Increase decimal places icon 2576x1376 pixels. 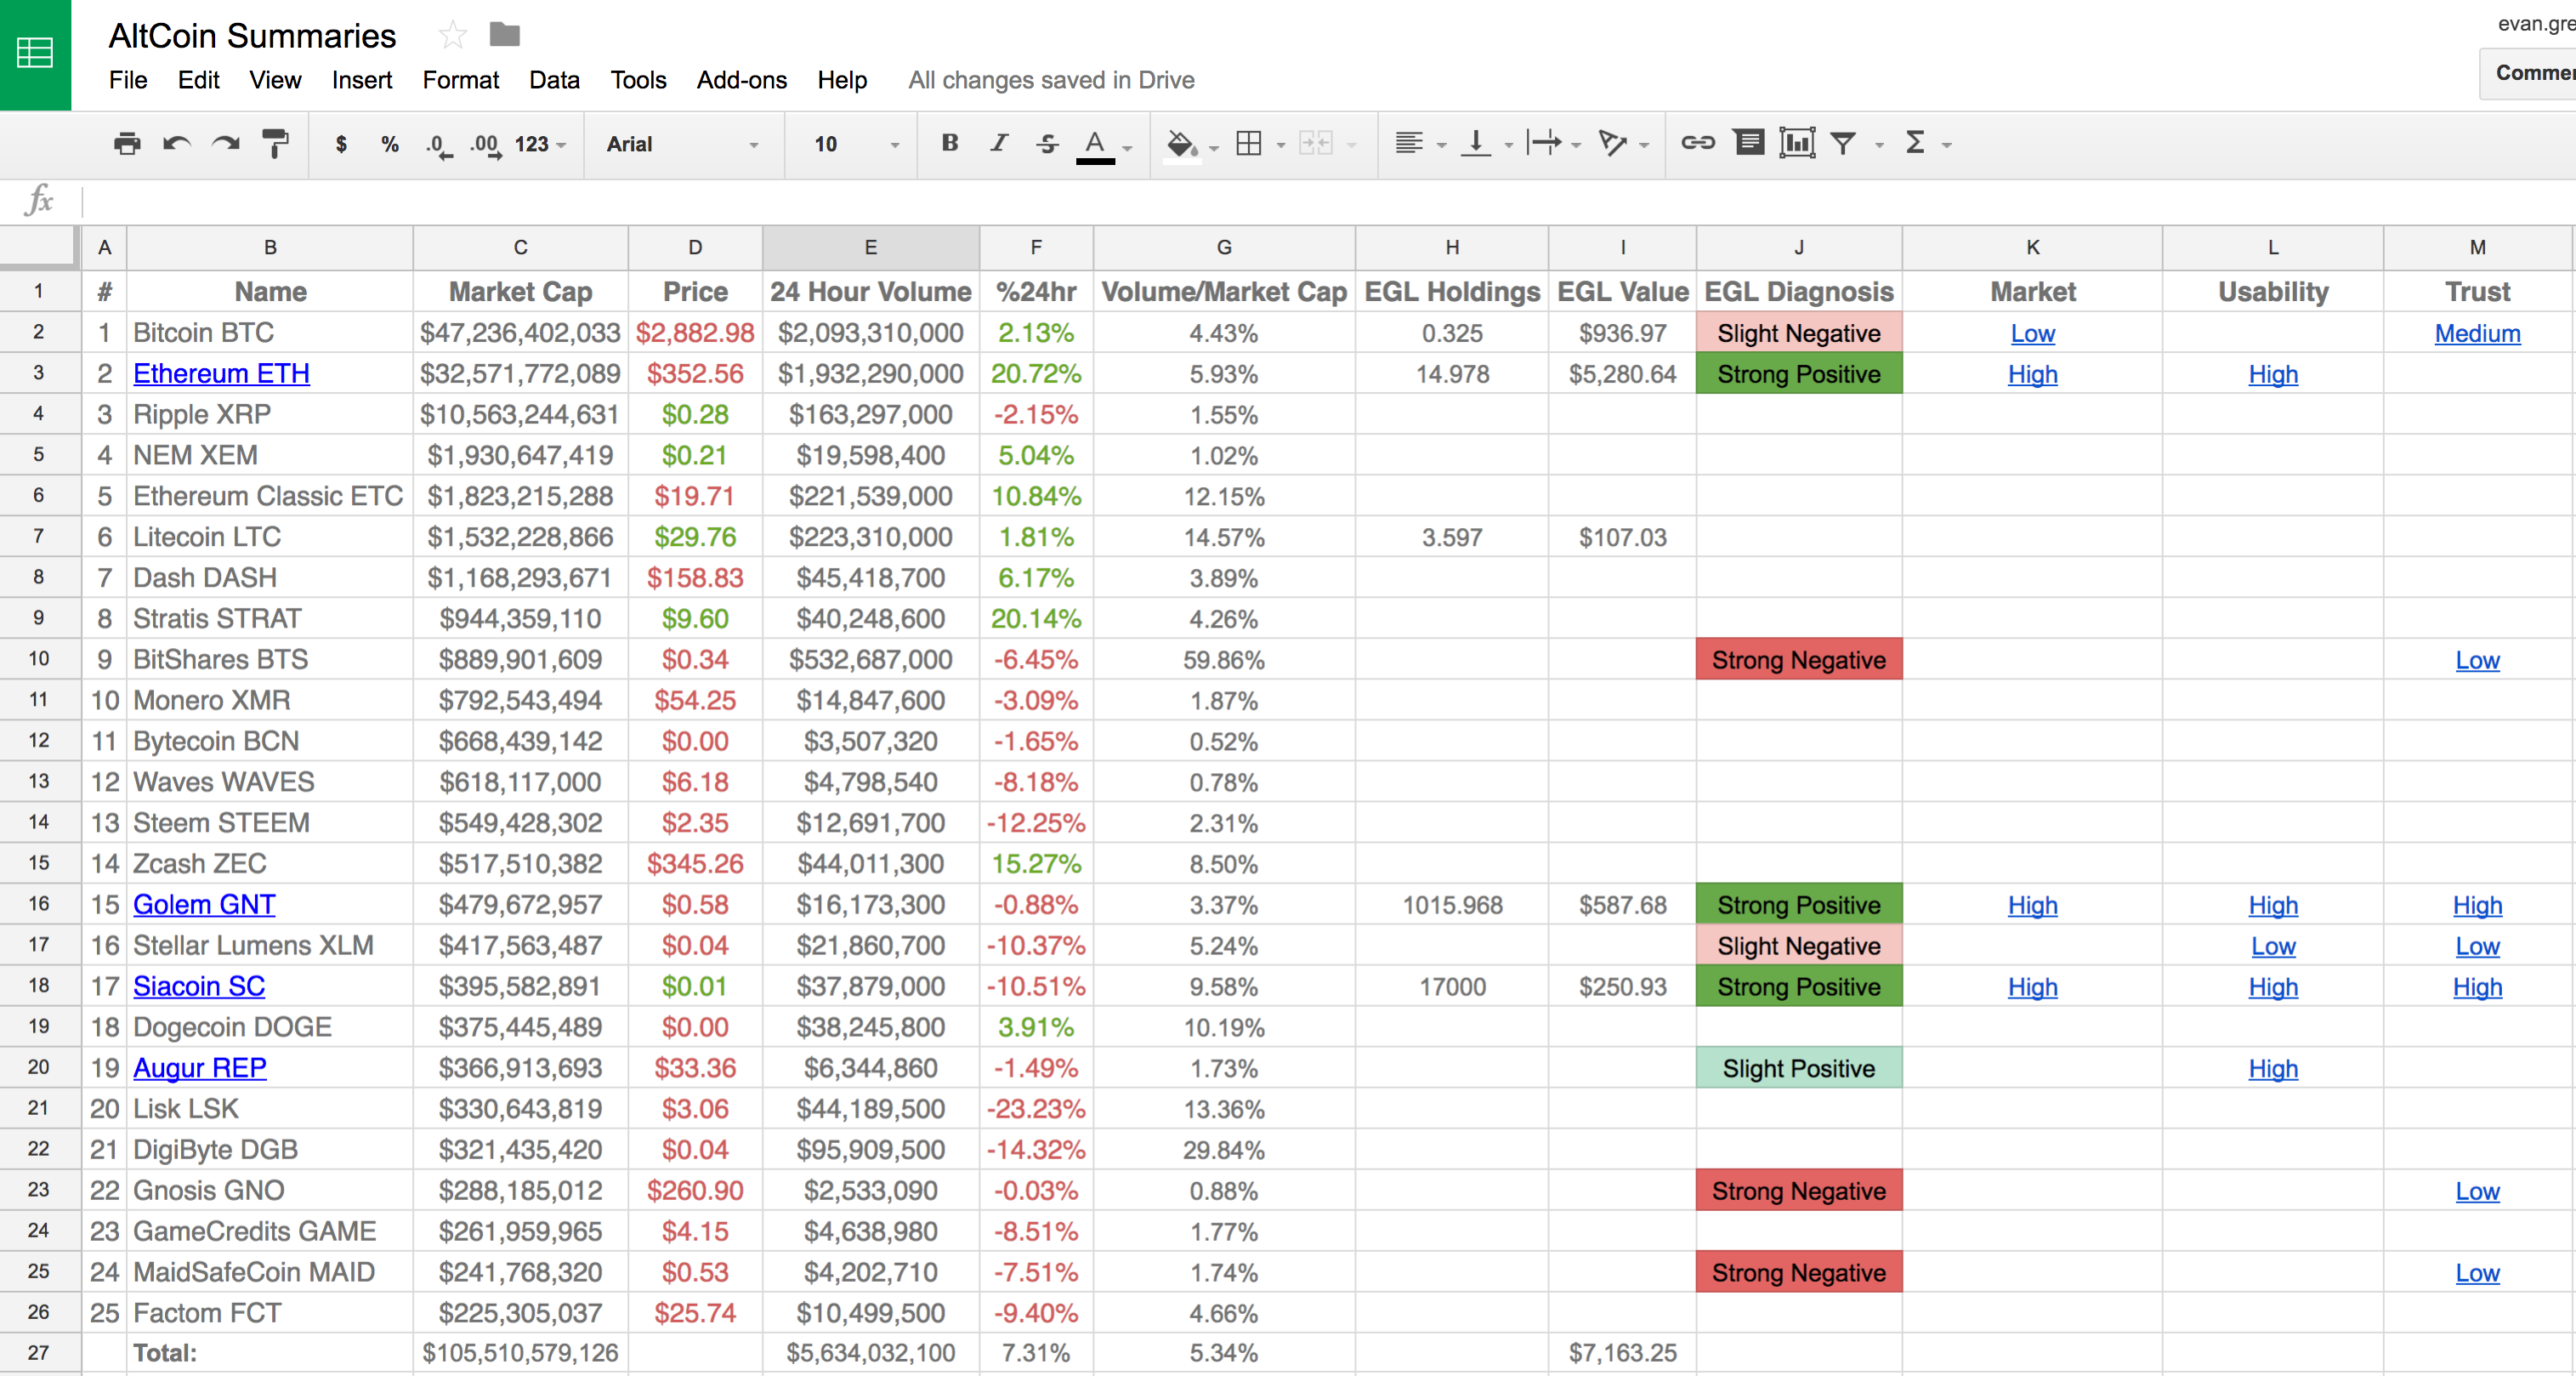(x=486, y=145)
